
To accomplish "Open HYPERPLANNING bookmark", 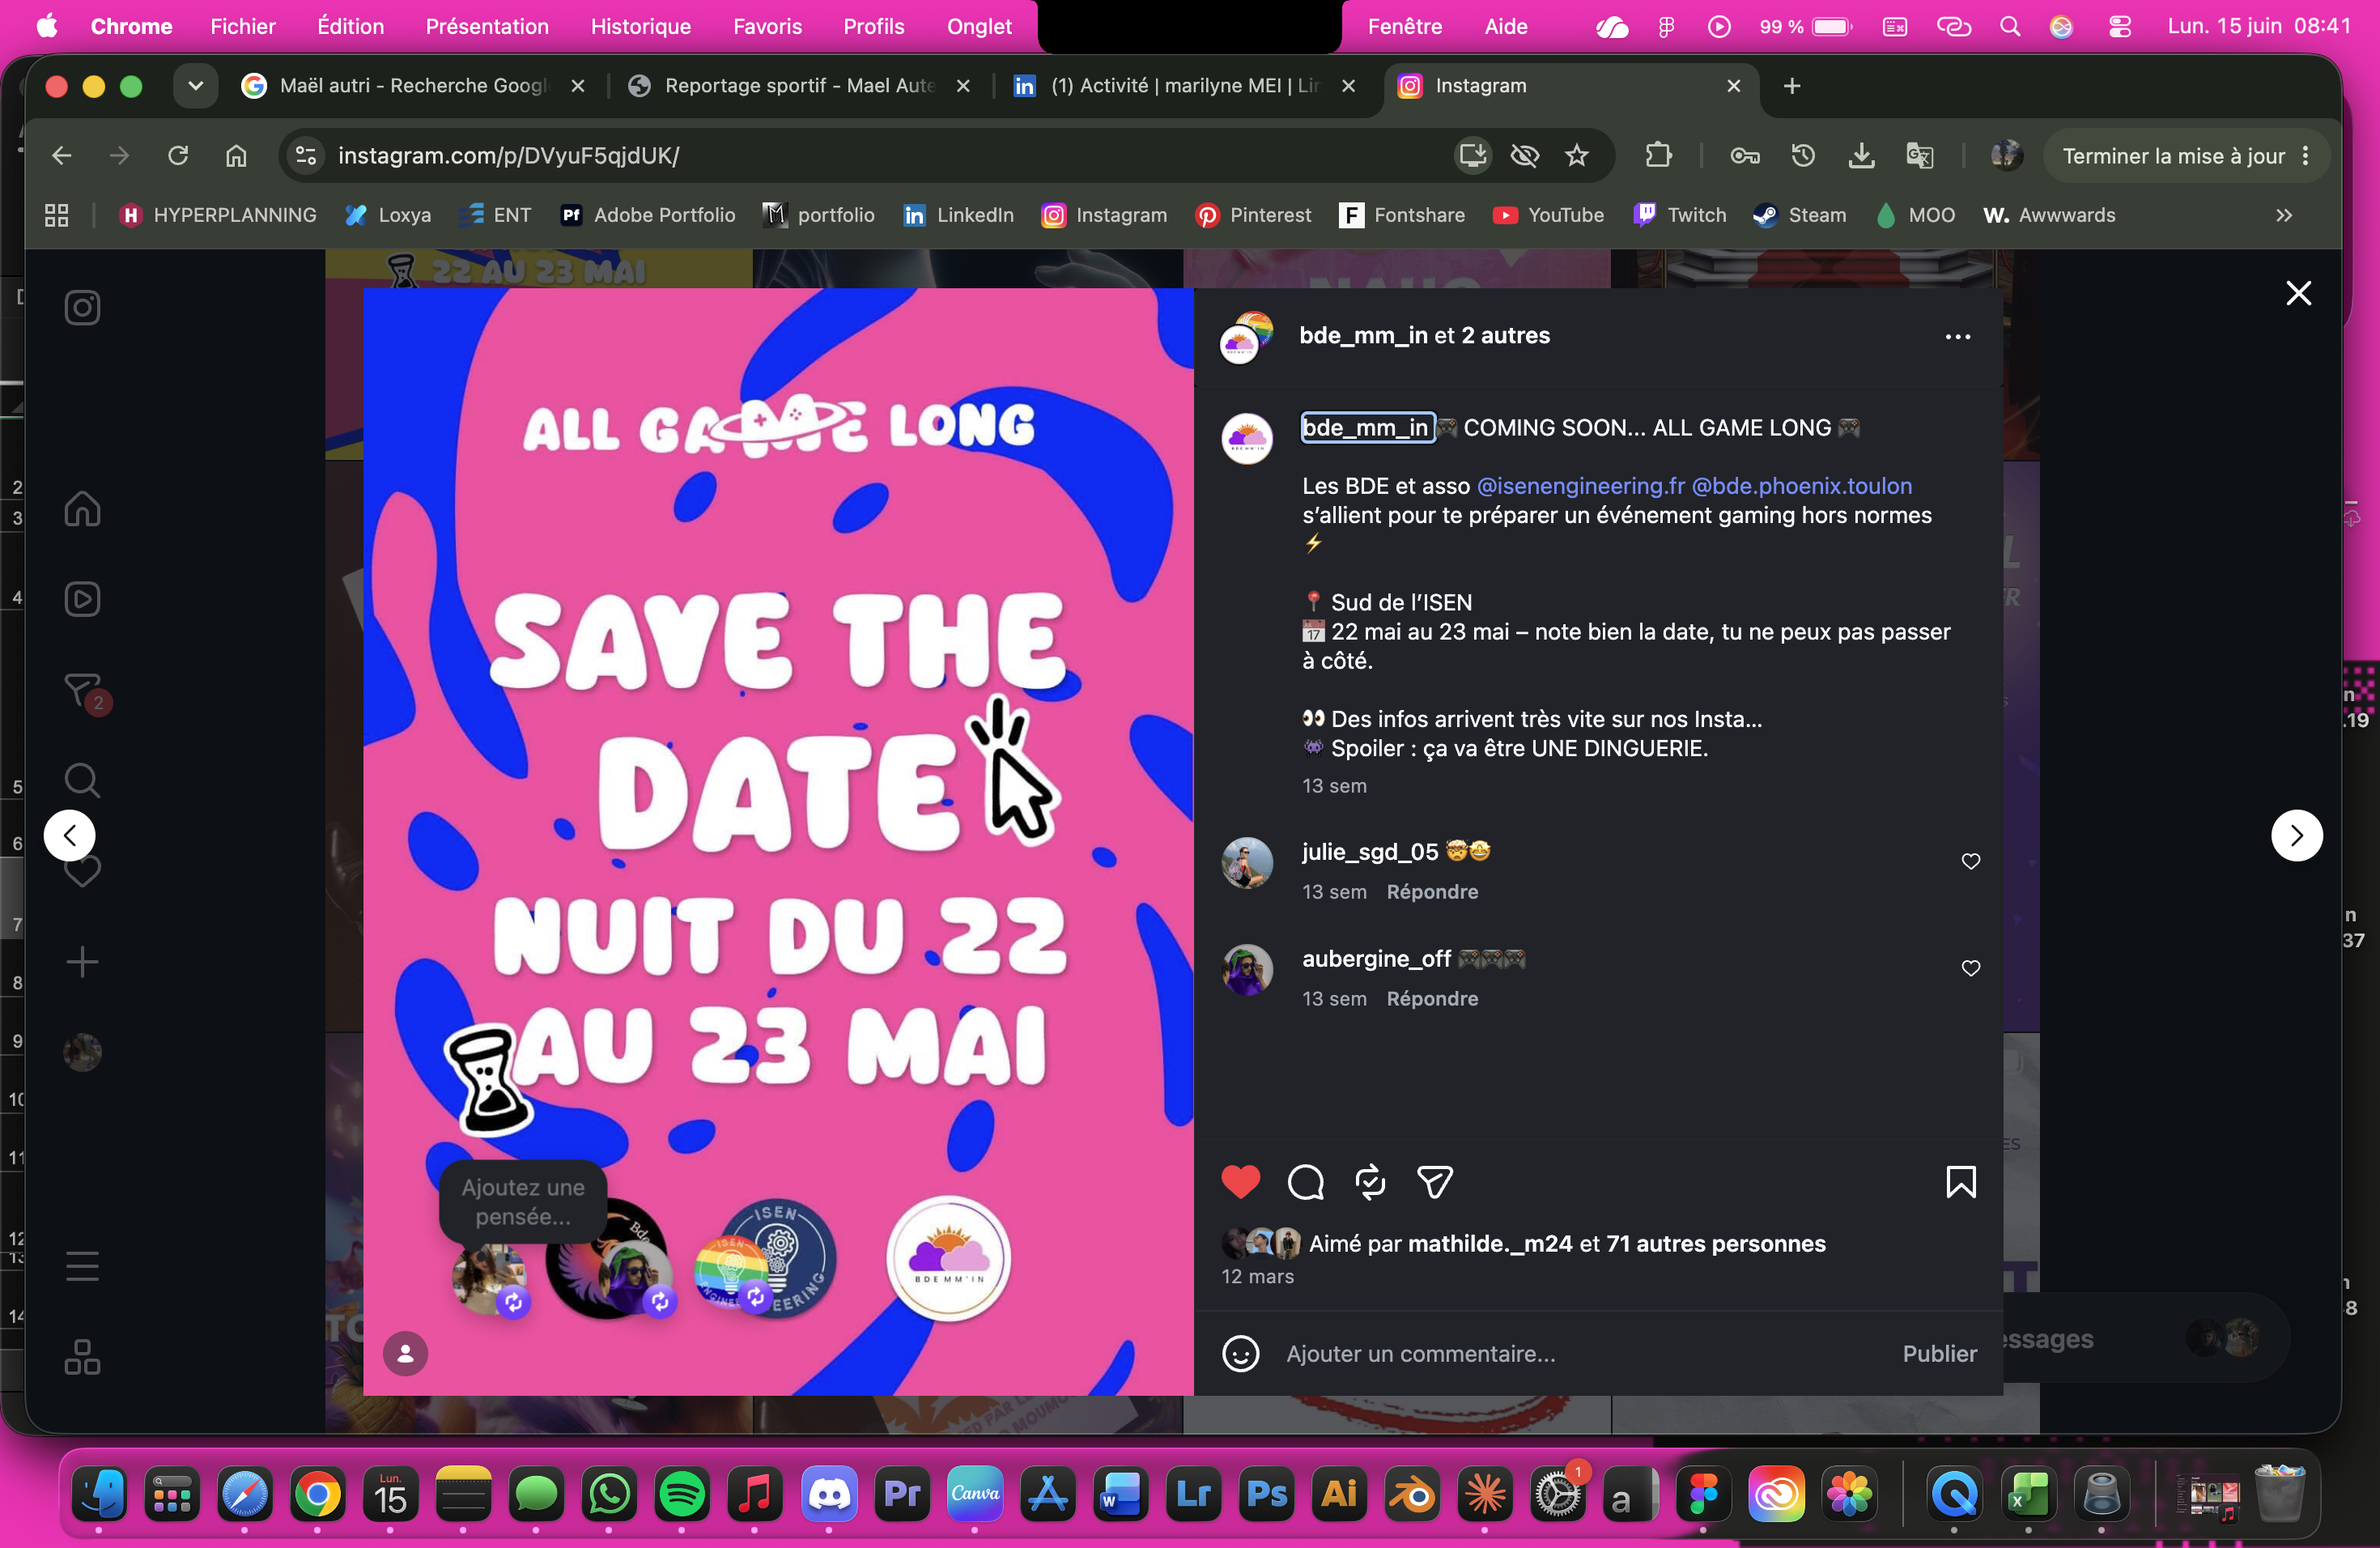I will coord(217,215).
